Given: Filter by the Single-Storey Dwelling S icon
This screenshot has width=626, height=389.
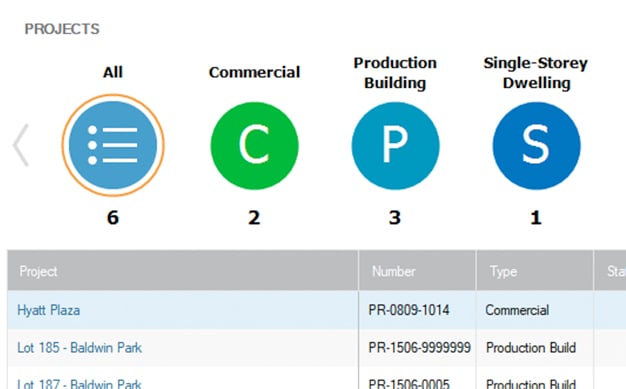Looking at the screenshot, I should pyautogui.click(x=536, y=146).
